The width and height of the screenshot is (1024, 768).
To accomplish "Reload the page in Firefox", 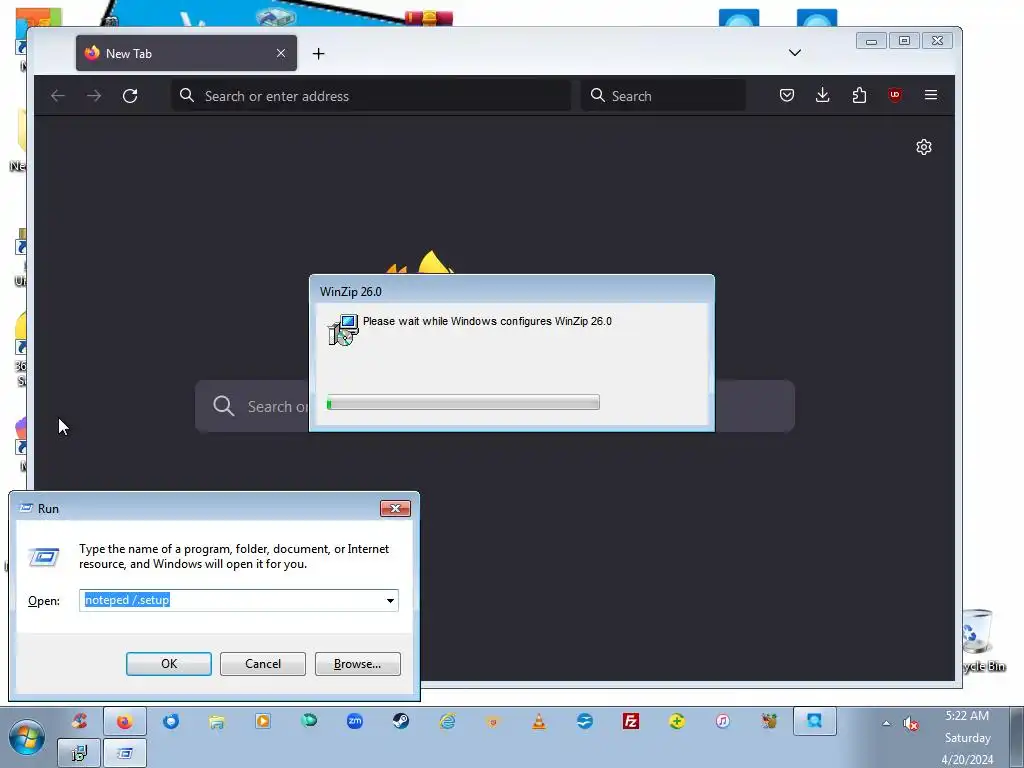I will 130,96.
